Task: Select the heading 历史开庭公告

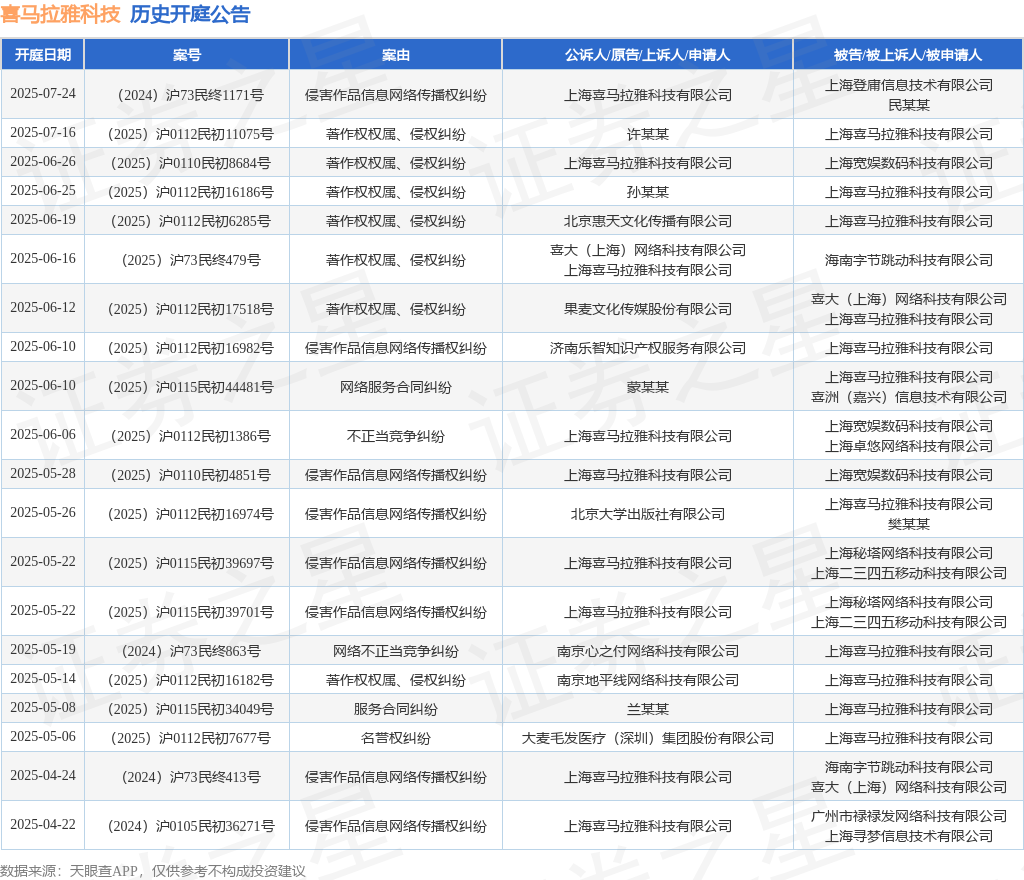Action: pyautogui.click(x=190, y=14)
